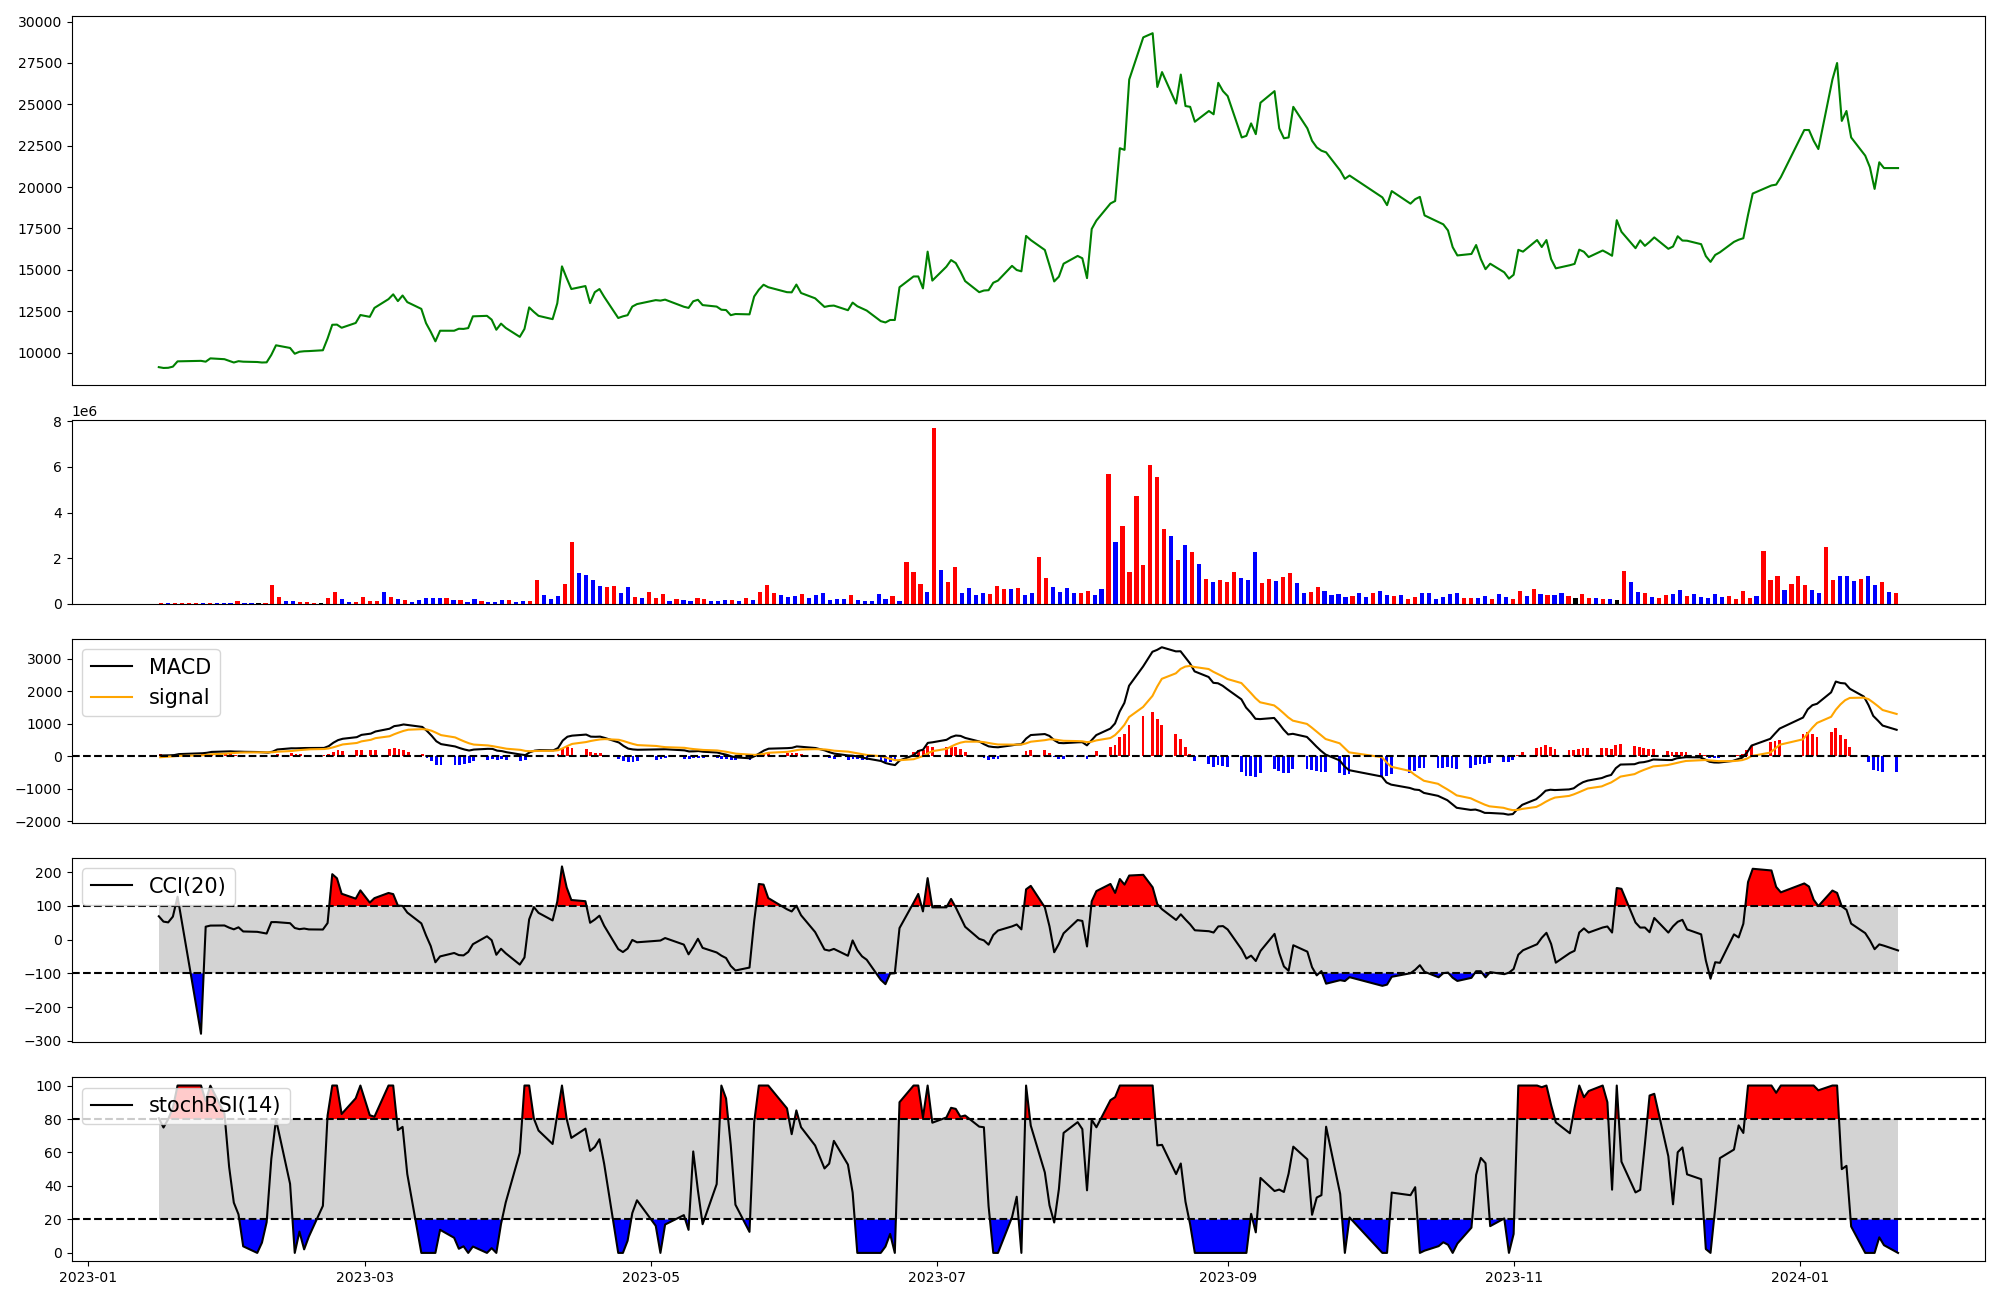Click the 30000 price axis label
The width and height of the screenshot is (2000, 1300).
coord(40,22)
